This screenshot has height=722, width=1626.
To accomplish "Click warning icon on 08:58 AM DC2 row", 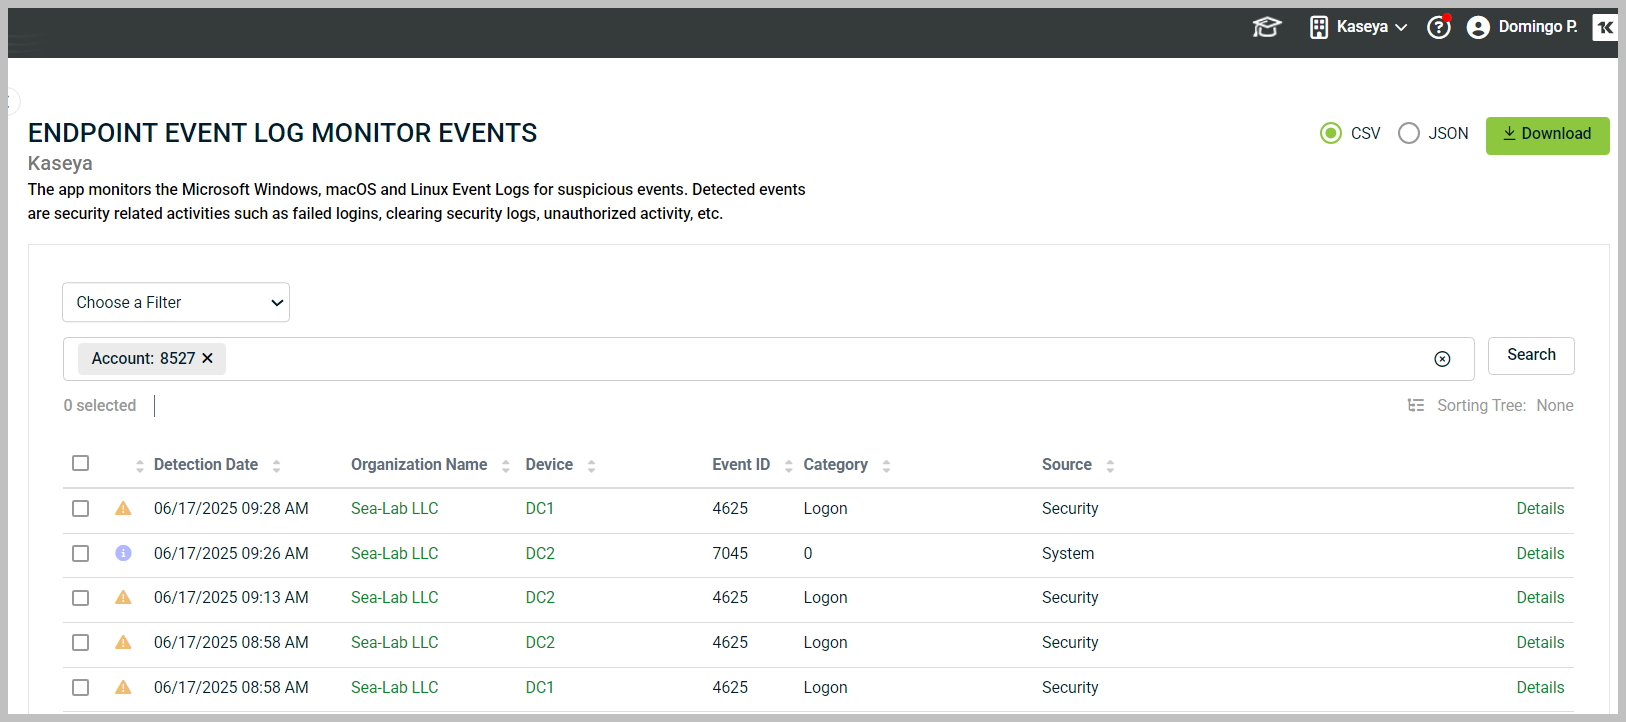I will coord(123,642).
